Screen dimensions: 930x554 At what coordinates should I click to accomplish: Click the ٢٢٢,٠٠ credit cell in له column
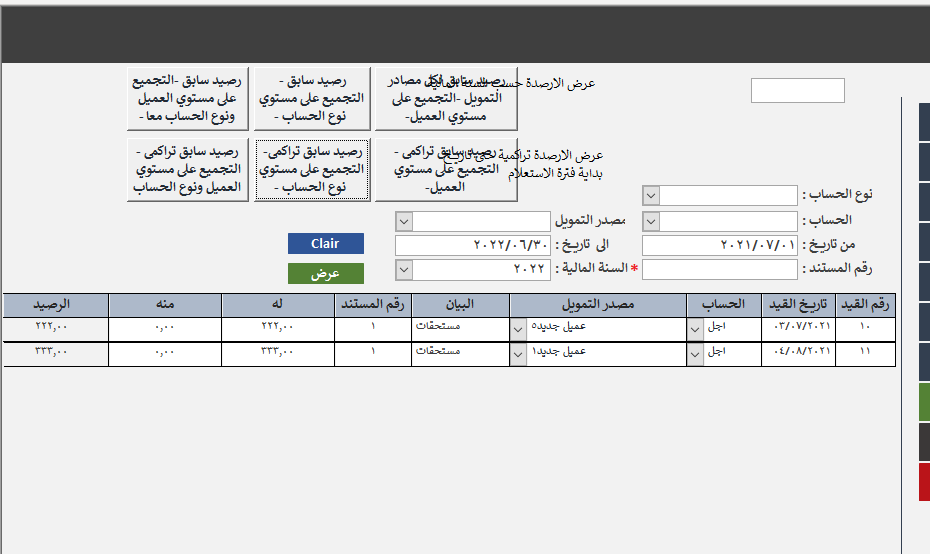click(278, 329)
